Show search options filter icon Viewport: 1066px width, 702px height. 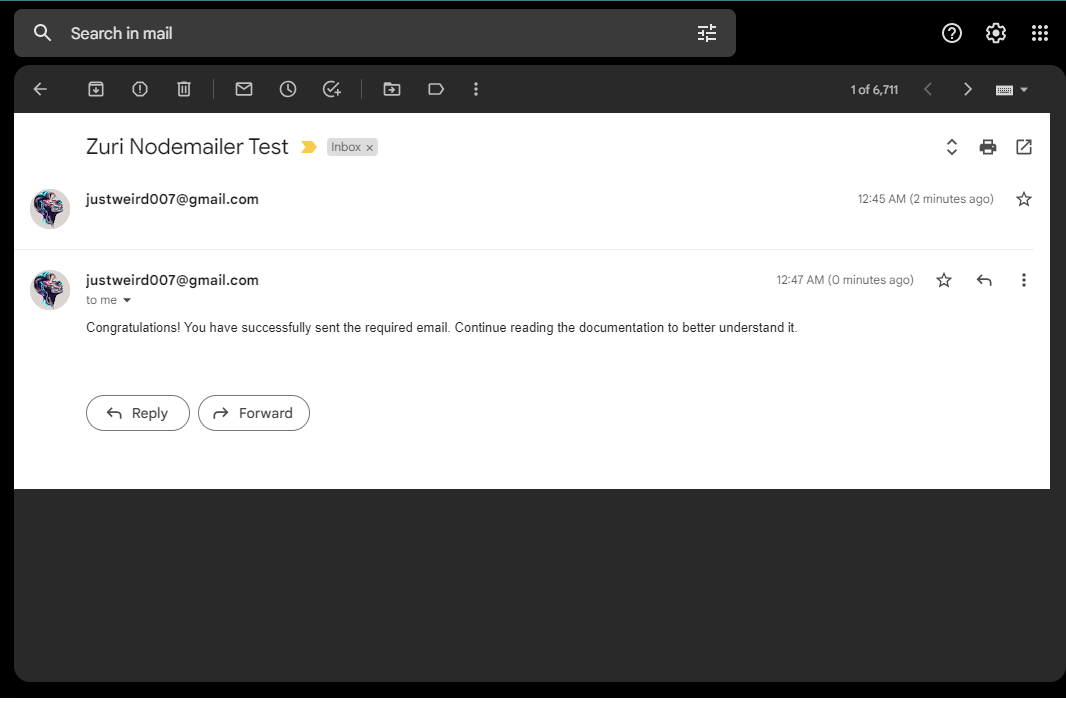707,33
